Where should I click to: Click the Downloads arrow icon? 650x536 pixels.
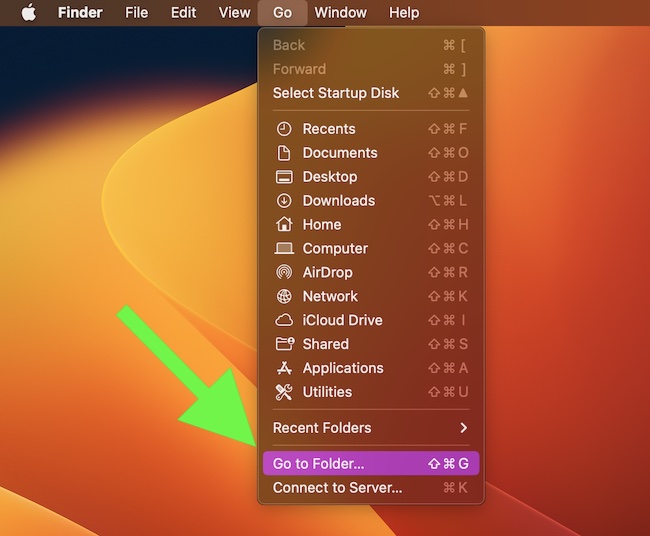284,201
